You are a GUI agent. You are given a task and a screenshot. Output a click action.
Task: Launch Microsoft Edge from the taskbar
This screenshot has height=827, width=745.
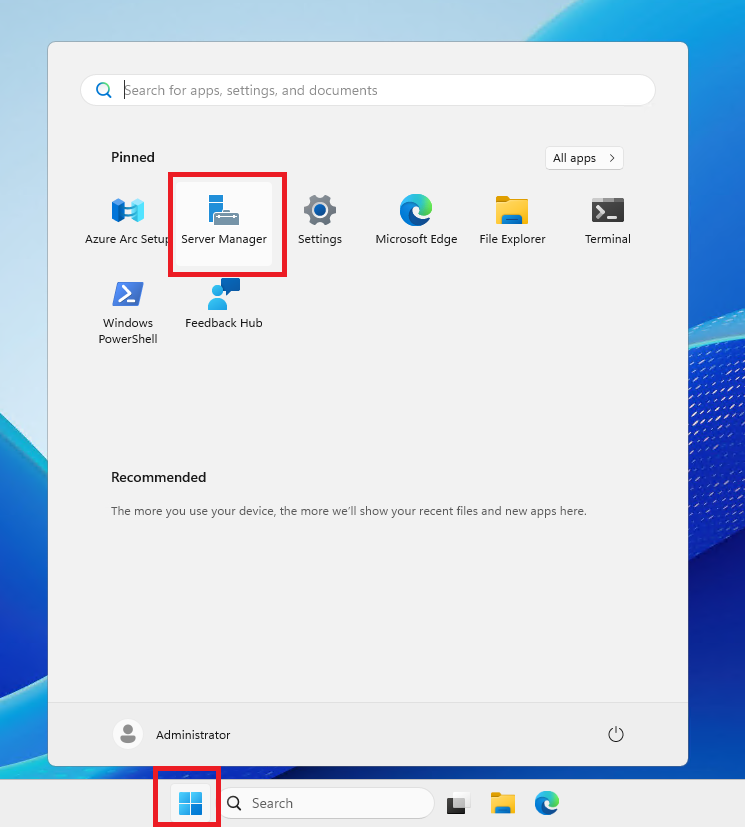click(x=547, y=803)
